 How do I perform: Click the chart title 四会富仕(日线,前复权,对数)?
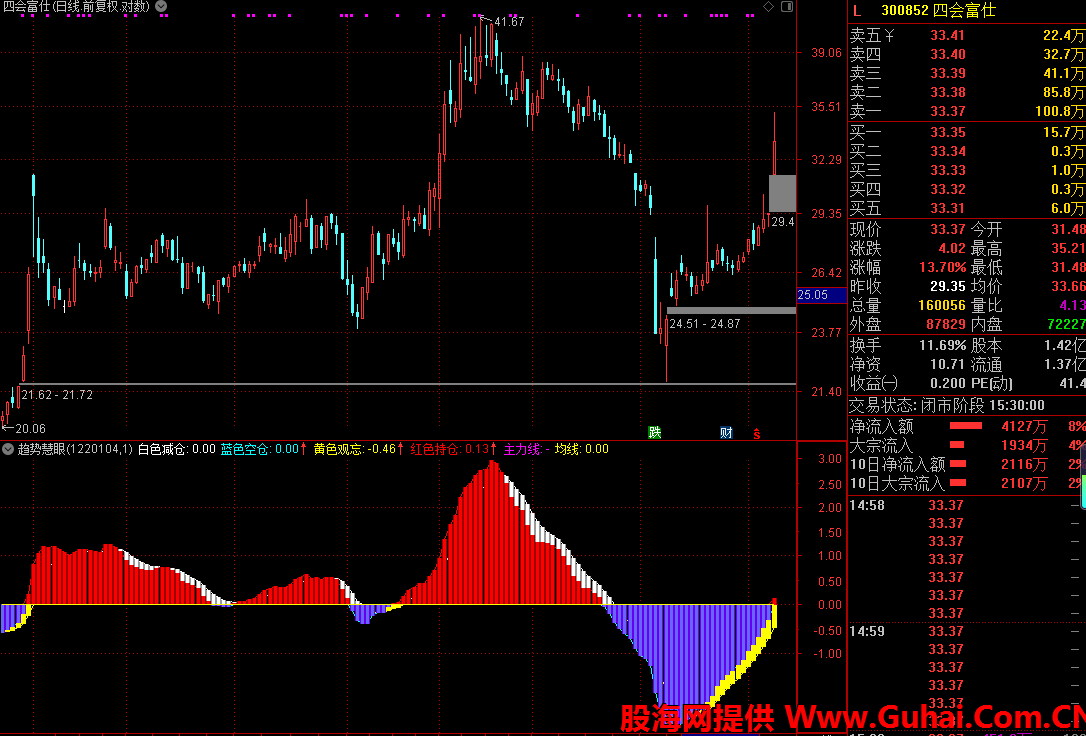76,6
